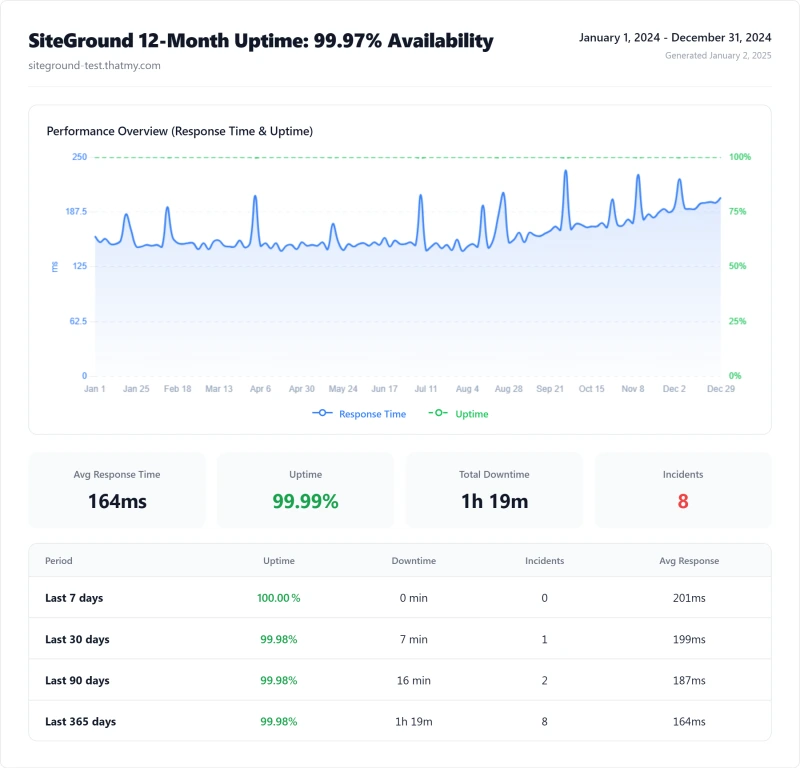The image size is (800, 768).
Task: Click the 100.00% uptime value
Action: tap(279, 598)
